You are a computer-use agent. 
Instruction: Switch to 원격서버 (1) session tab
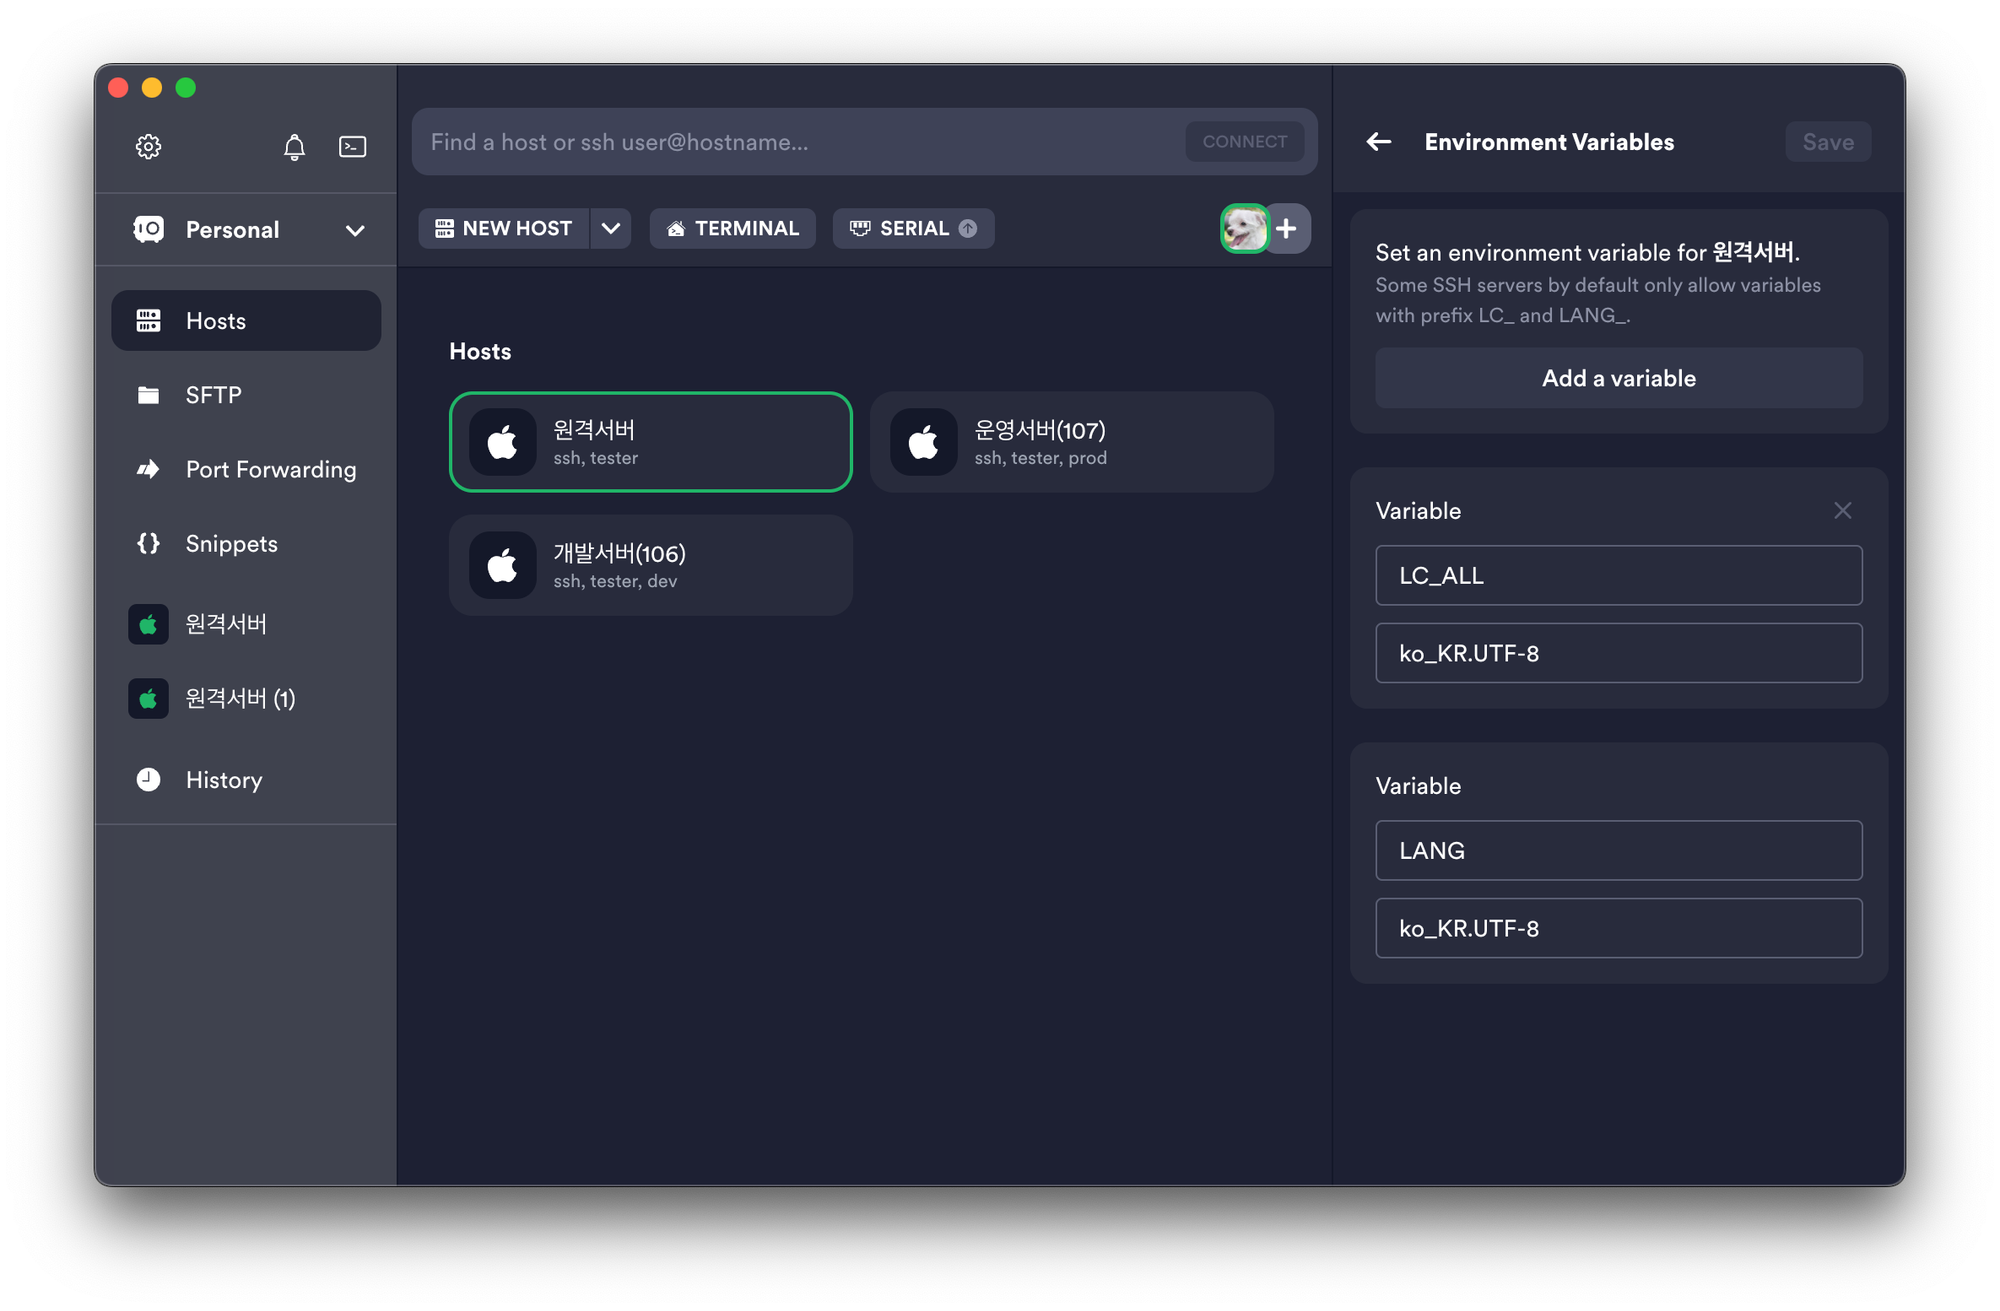(x=240, y=698)
